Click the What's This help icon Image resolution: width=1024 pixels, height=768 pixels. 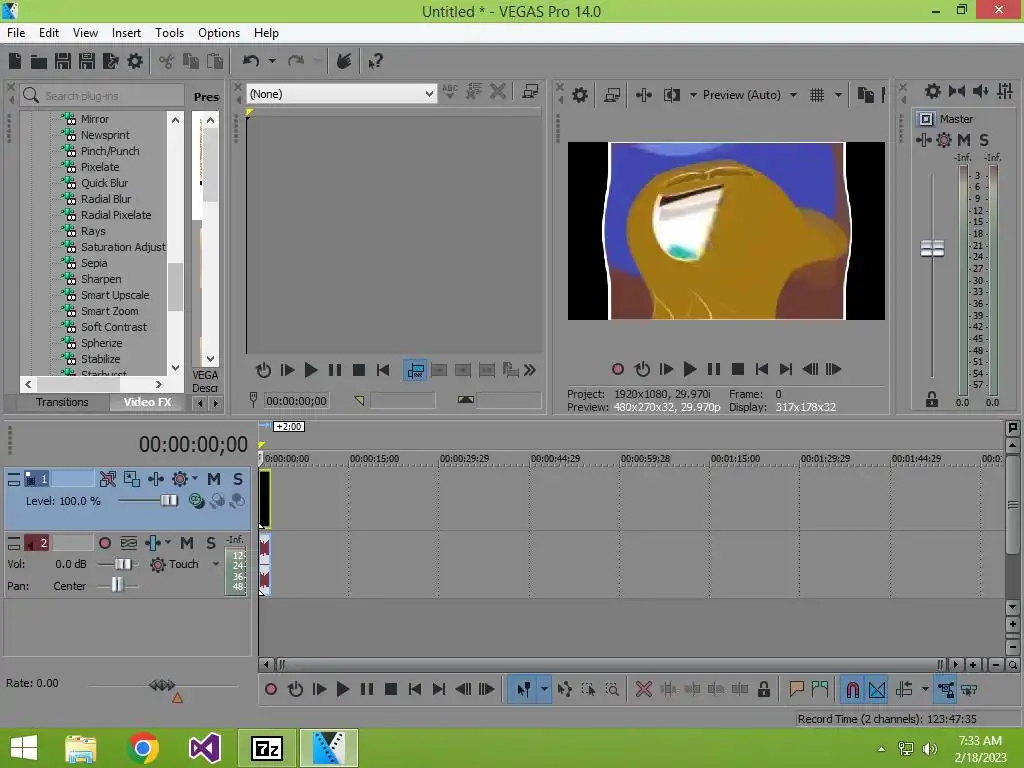pyautogui.click(x=375, y=61)
